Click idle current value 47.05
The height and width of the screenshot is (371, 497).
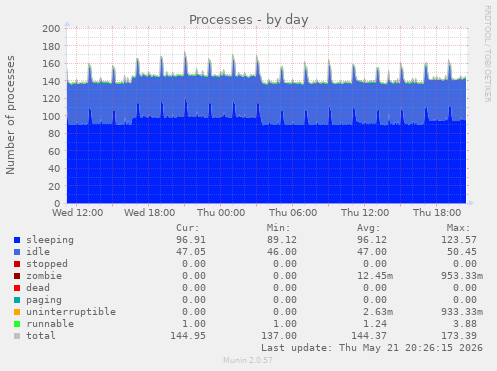(x=191, y=252)
